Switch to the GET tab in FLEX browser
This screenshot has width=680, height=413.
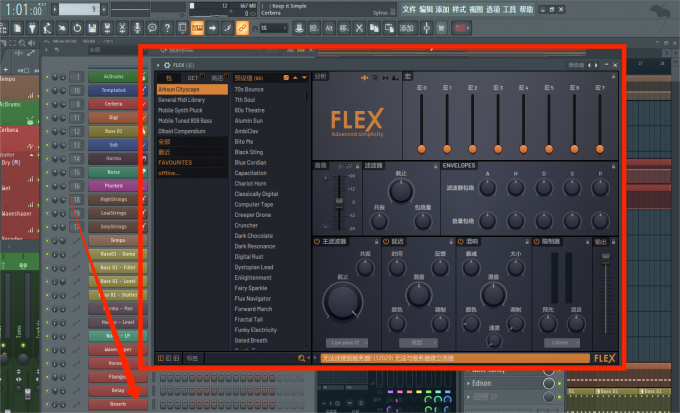coord(193,77)
